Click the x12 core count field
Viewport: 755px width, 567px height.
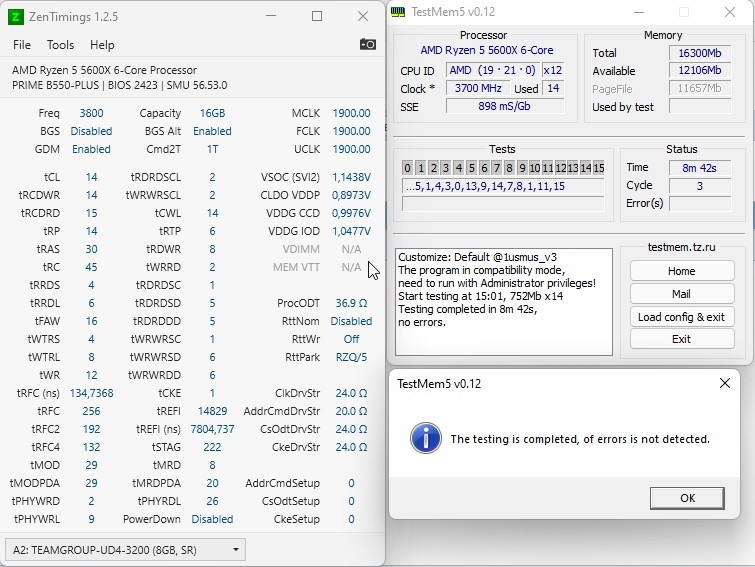pyautogui.click(x=552, y=70)
